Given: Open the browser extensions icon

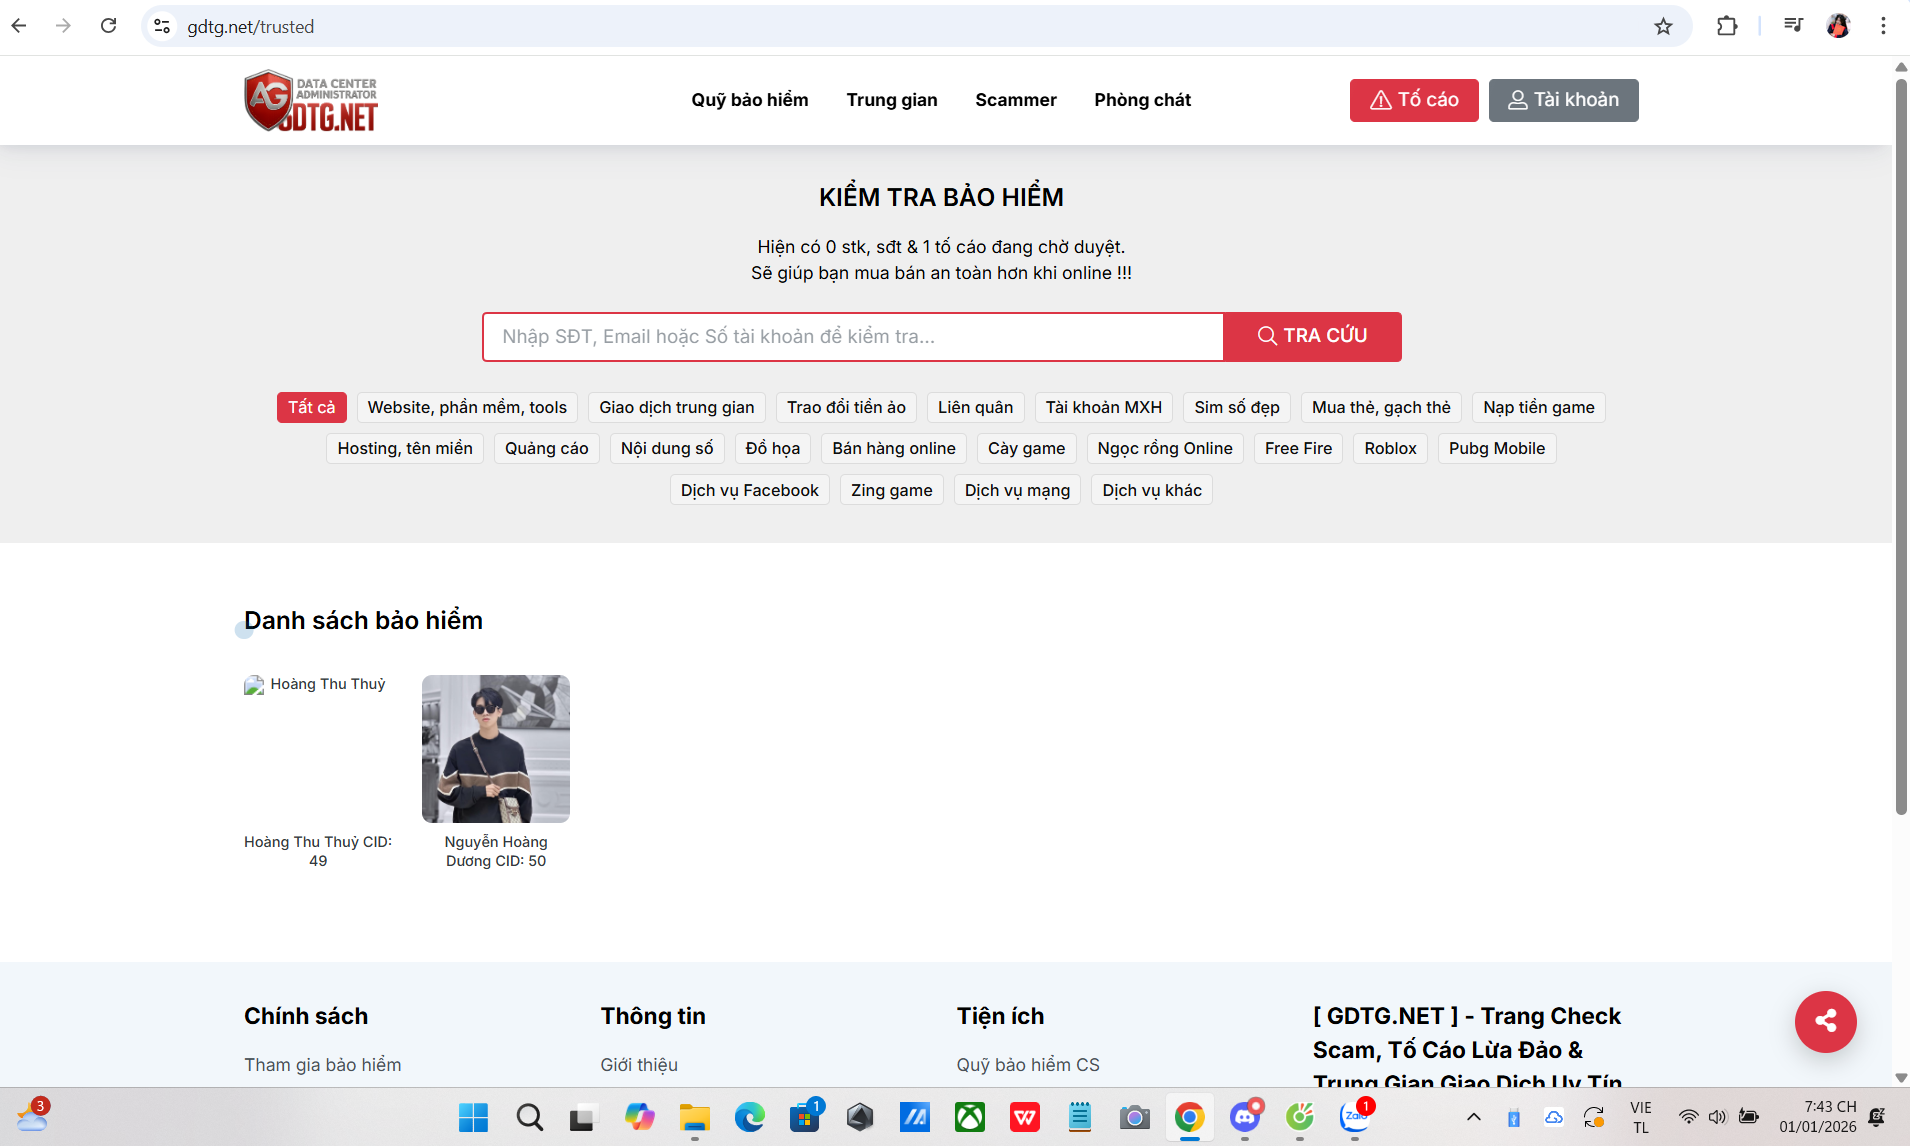Looking at the screenshot, I should (1727, 27).
